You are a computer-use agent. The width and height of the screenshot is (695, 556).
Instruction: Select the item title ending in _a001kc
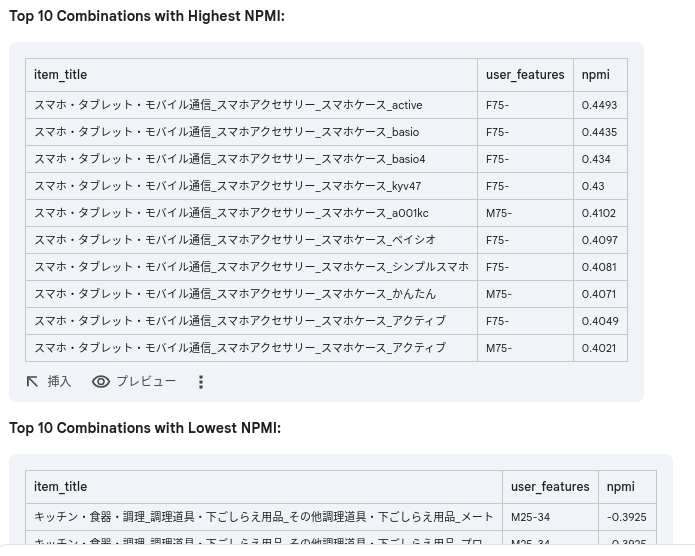(231, 213)
